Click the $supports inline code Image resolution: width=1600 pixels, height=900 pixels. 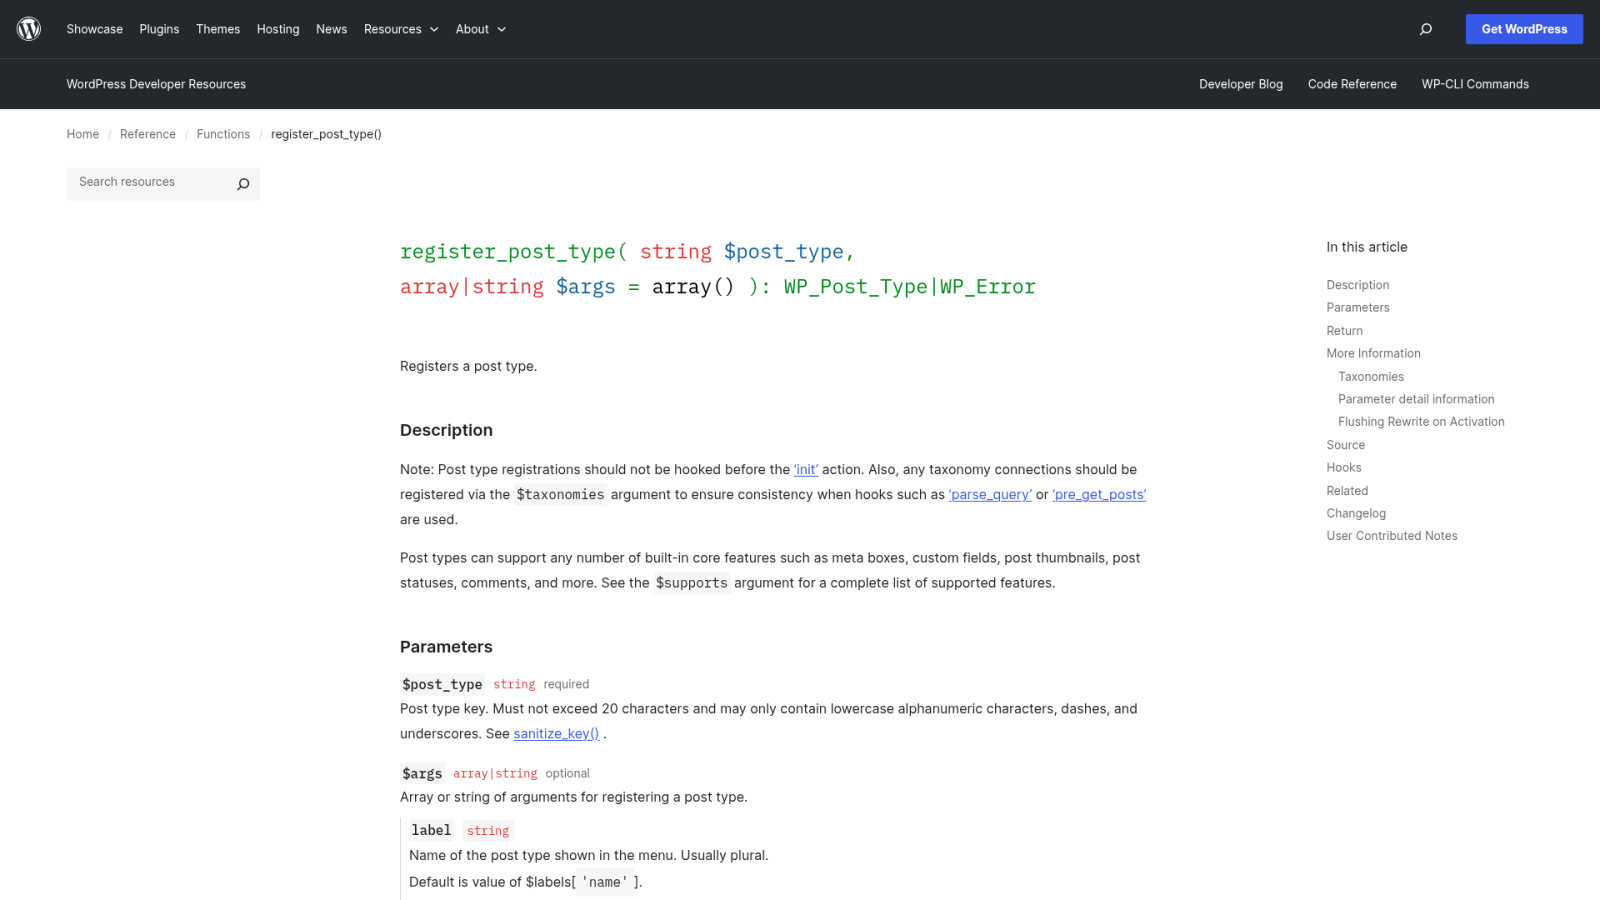(692, 583)
